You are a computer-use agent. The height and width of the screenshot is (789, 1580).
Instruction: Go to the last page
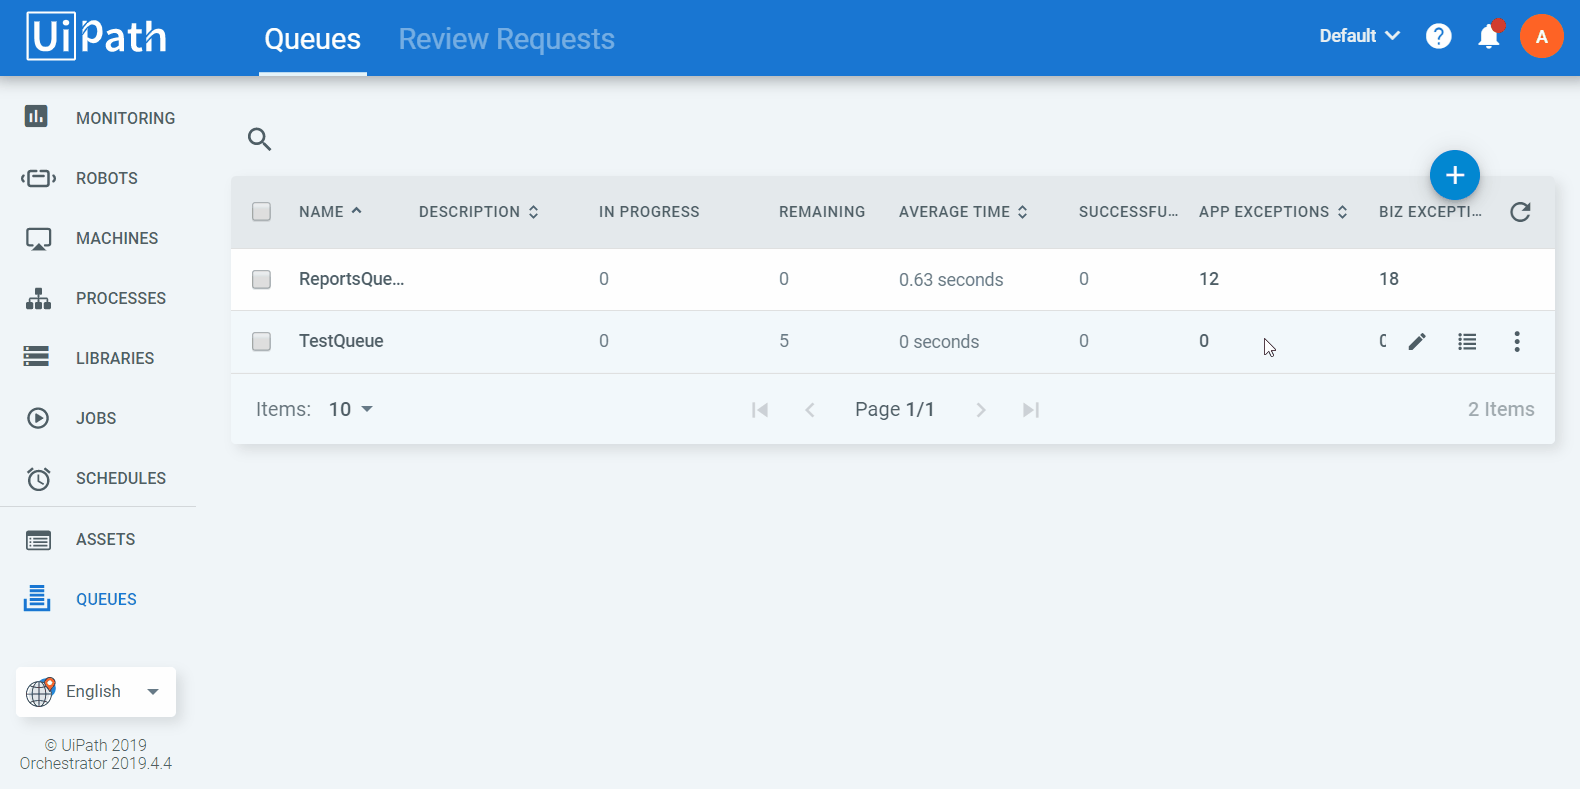[x=1031, y=410]
